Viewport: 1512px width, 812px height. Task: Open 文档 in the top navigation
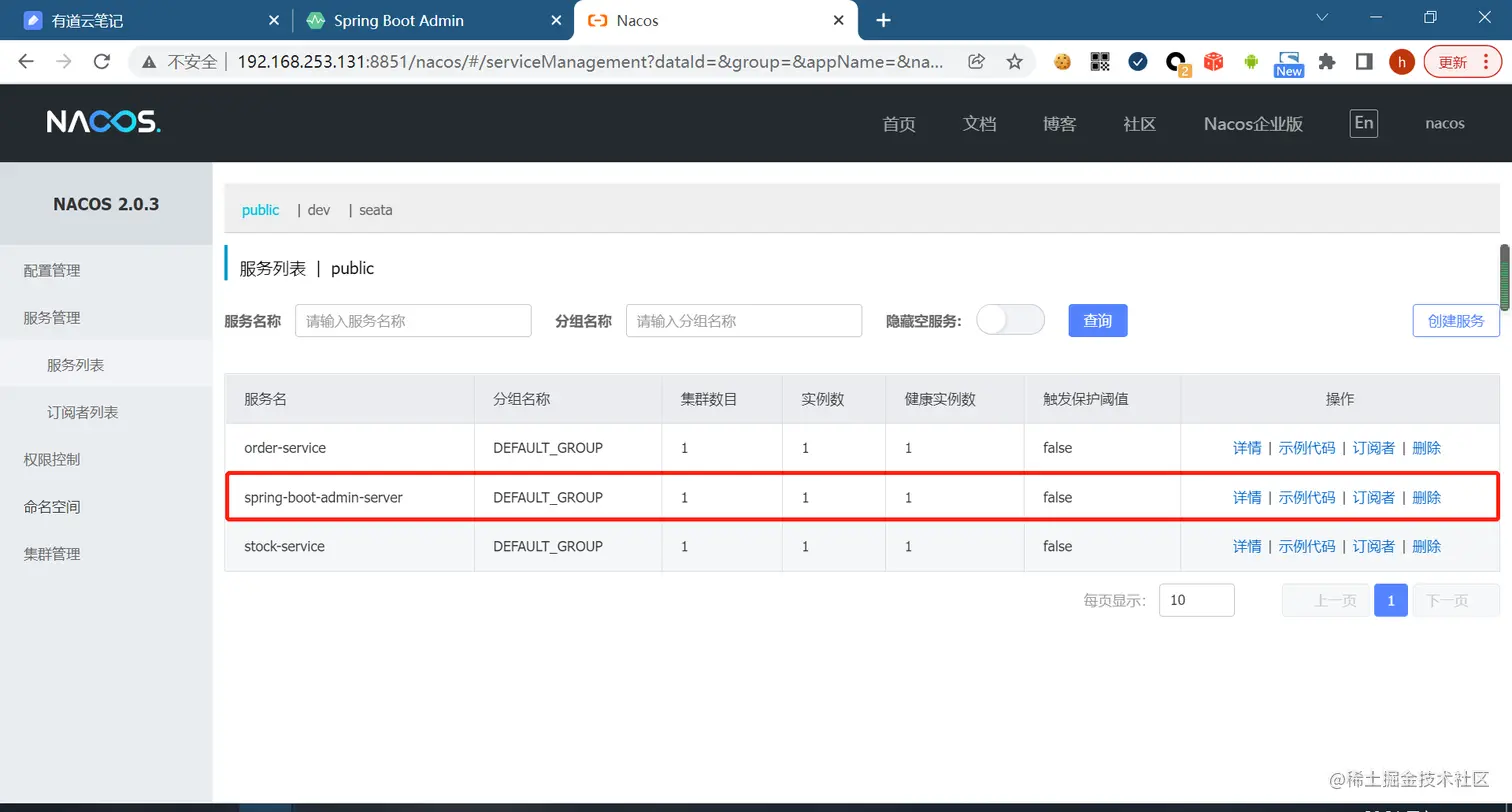979,124
